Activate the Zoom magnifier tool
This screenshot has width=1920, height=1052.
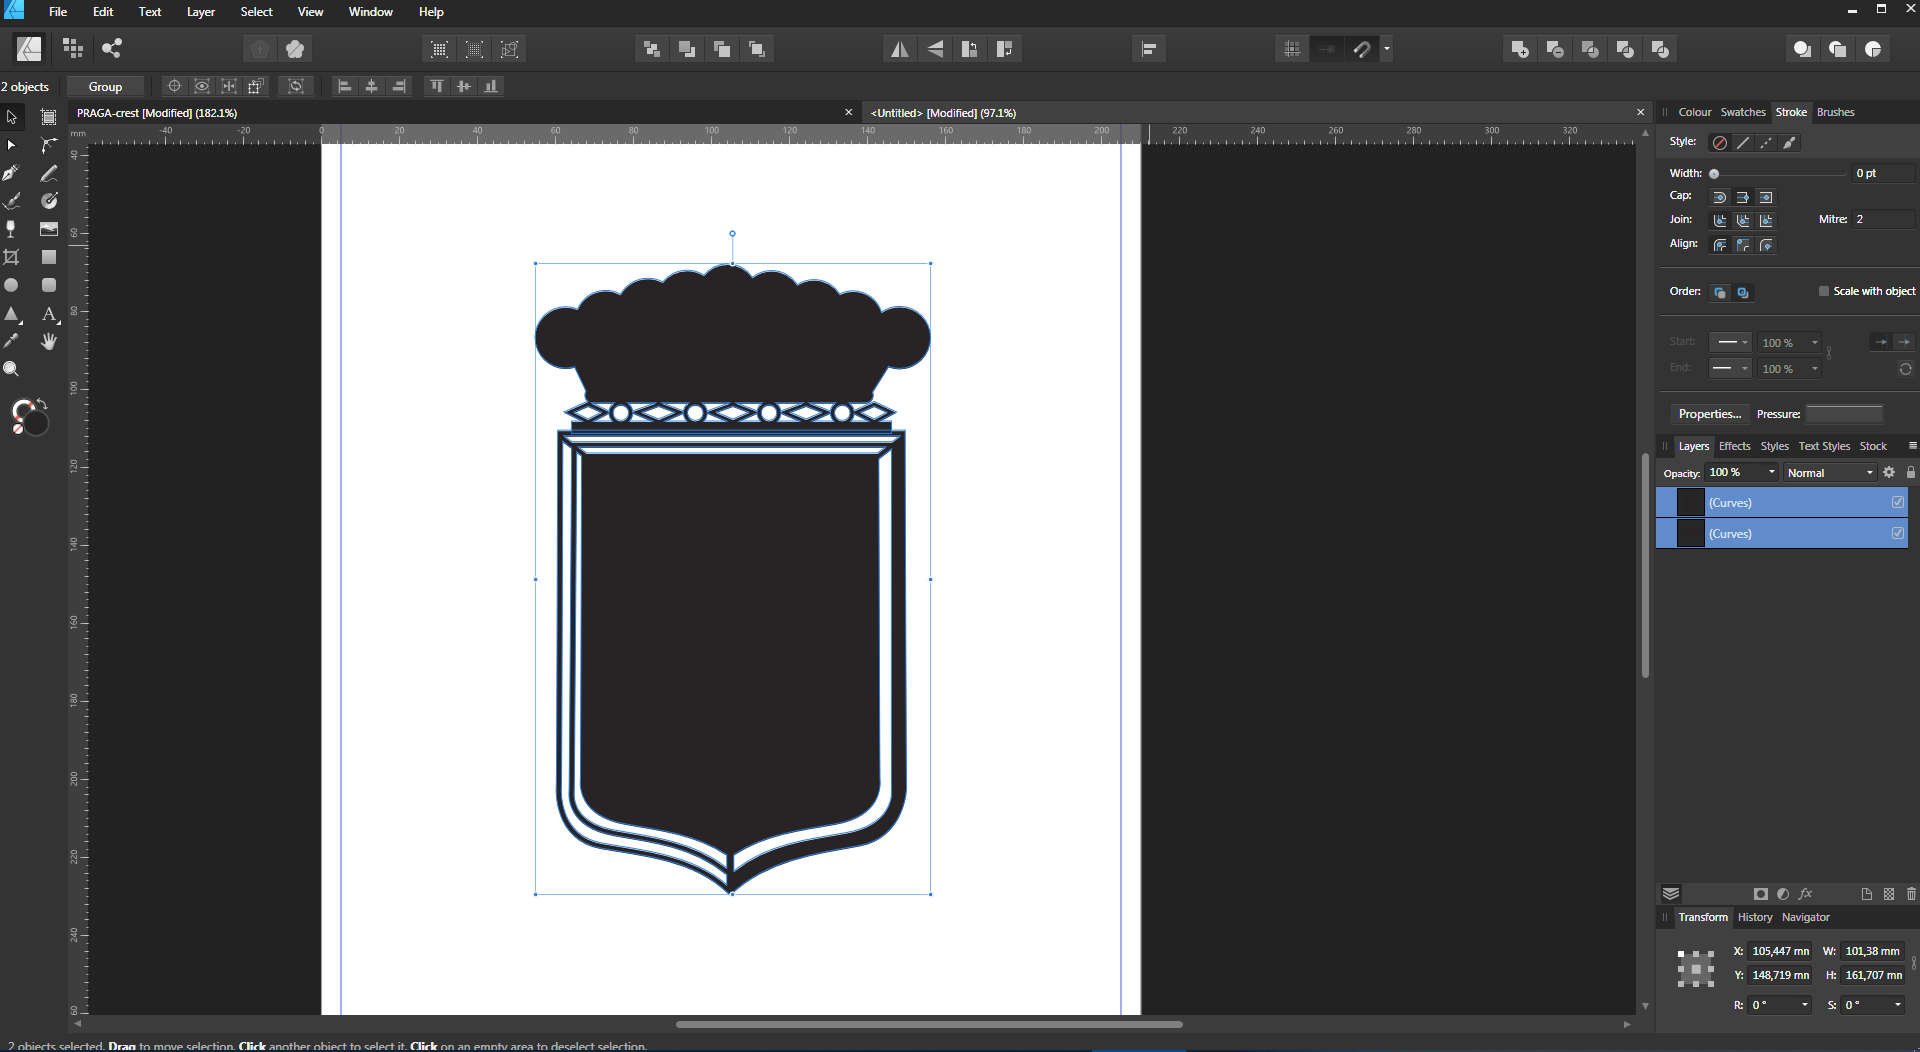tap(12, 369)
